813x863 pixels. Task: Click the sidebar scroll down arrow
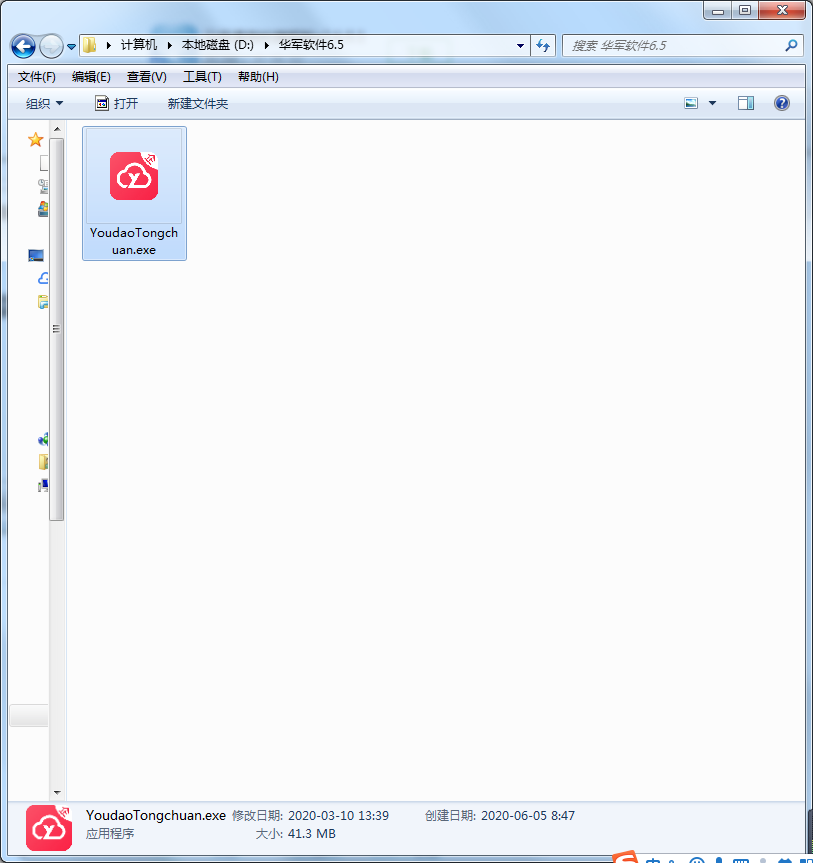pyautogui.click(x=57, y=793)
